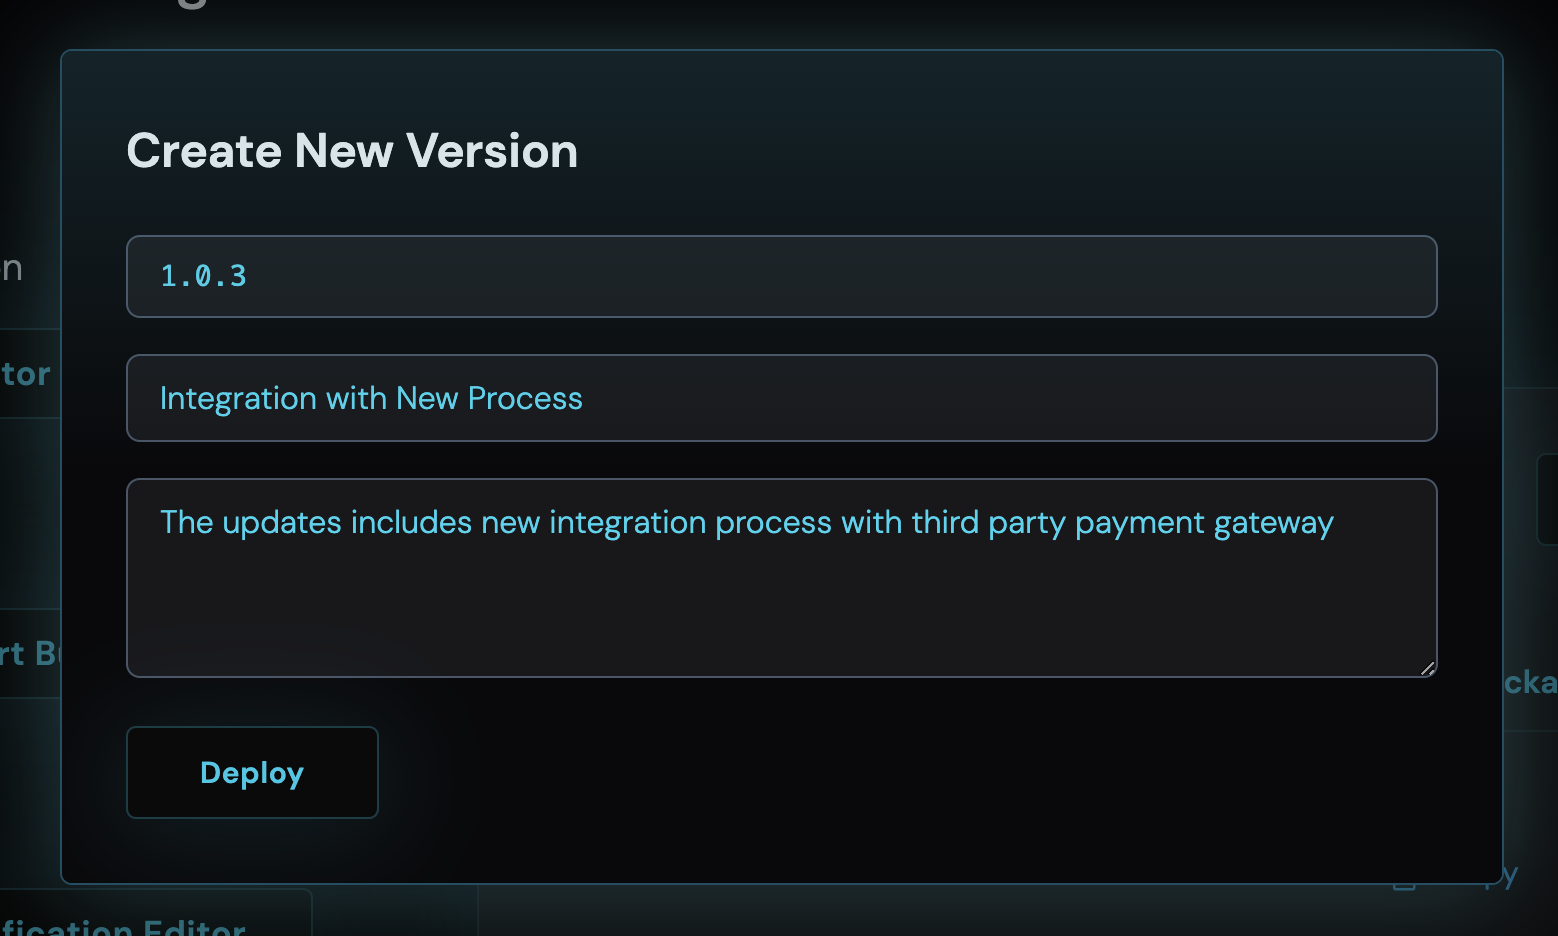Image resolution: width=1558 pixels, height=936 pixels.
Task: Click the cut-off "py" link behind dialog
Action: 1510,877
